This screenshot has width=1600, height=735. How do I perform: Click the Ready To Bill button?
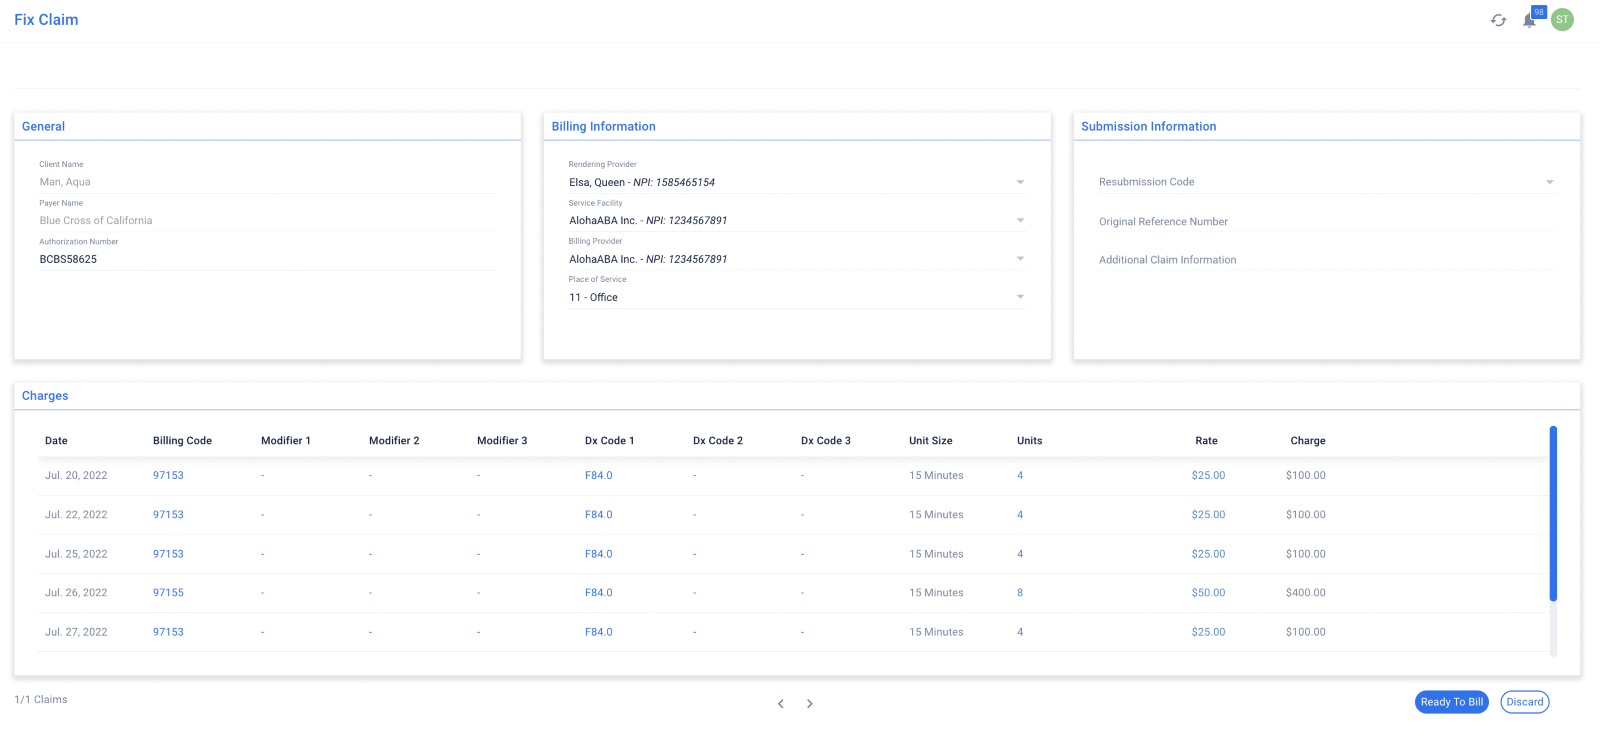(x=1451, y=702)
